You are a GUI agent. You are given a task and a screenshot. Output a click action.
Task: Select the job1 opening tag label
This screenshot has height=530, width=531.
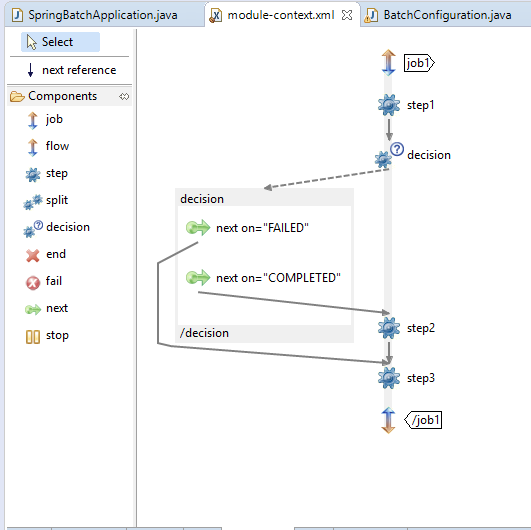point(419,63)
